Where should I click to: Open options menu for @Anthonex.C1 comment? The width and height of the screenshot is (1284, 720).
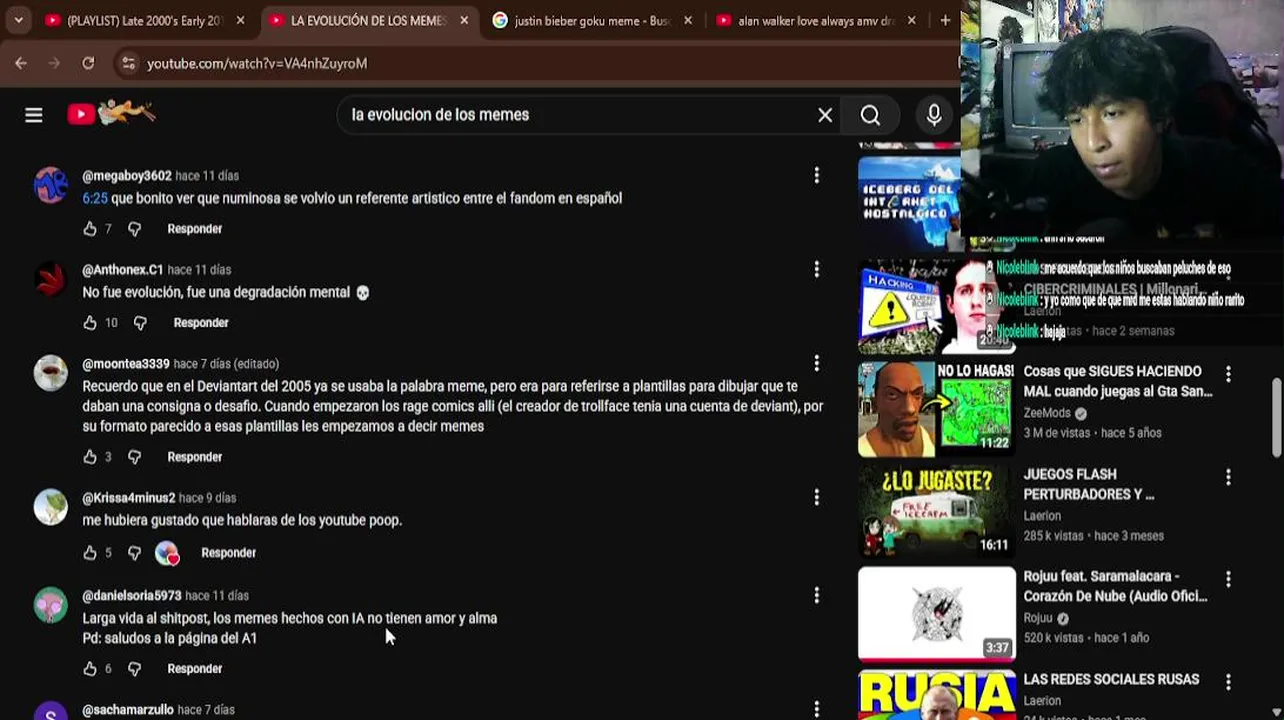point(816,269)
